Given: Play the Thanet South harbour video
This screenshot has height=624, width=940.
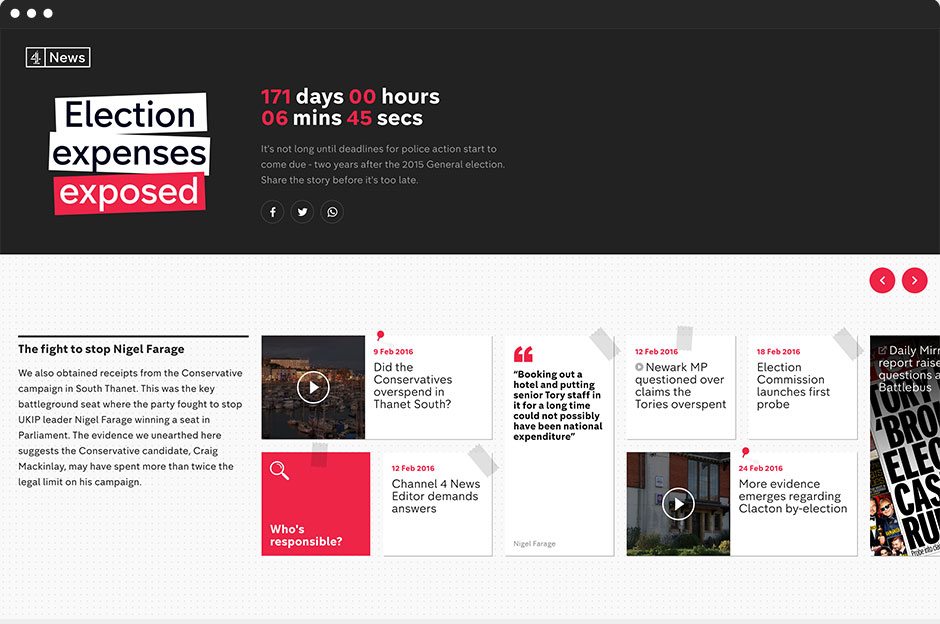Looking at the screenshot, I should click(313, 387).
